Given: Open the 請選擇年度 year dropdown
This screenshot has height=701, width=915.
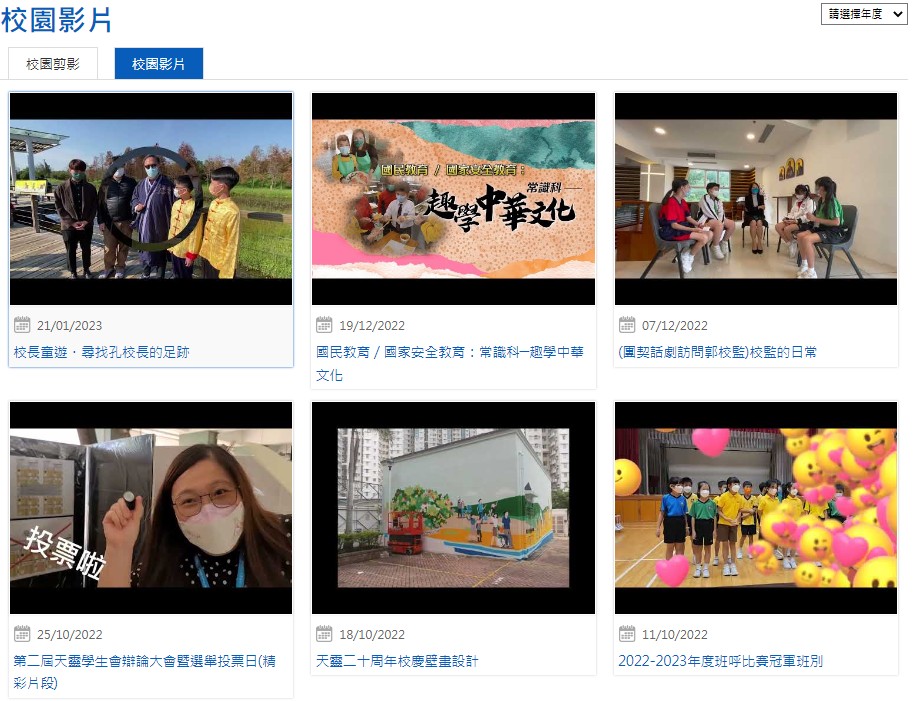Looking at the screenshot, I should (863, 14).
